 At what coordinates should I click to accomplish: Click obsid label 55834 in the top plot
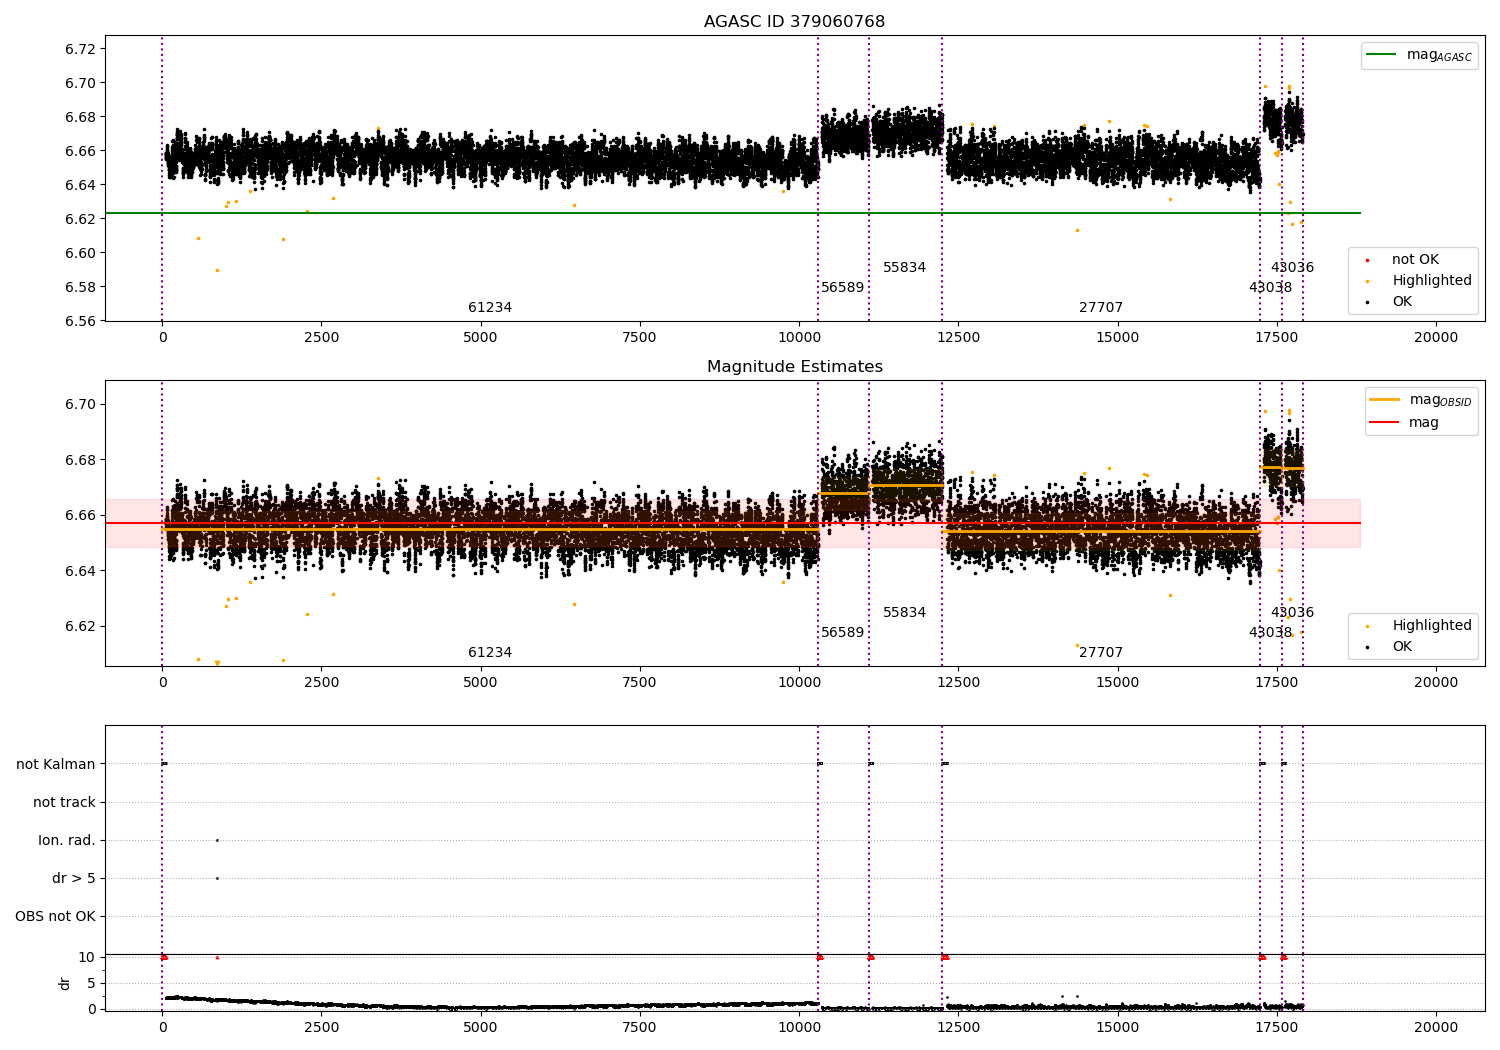904,268
